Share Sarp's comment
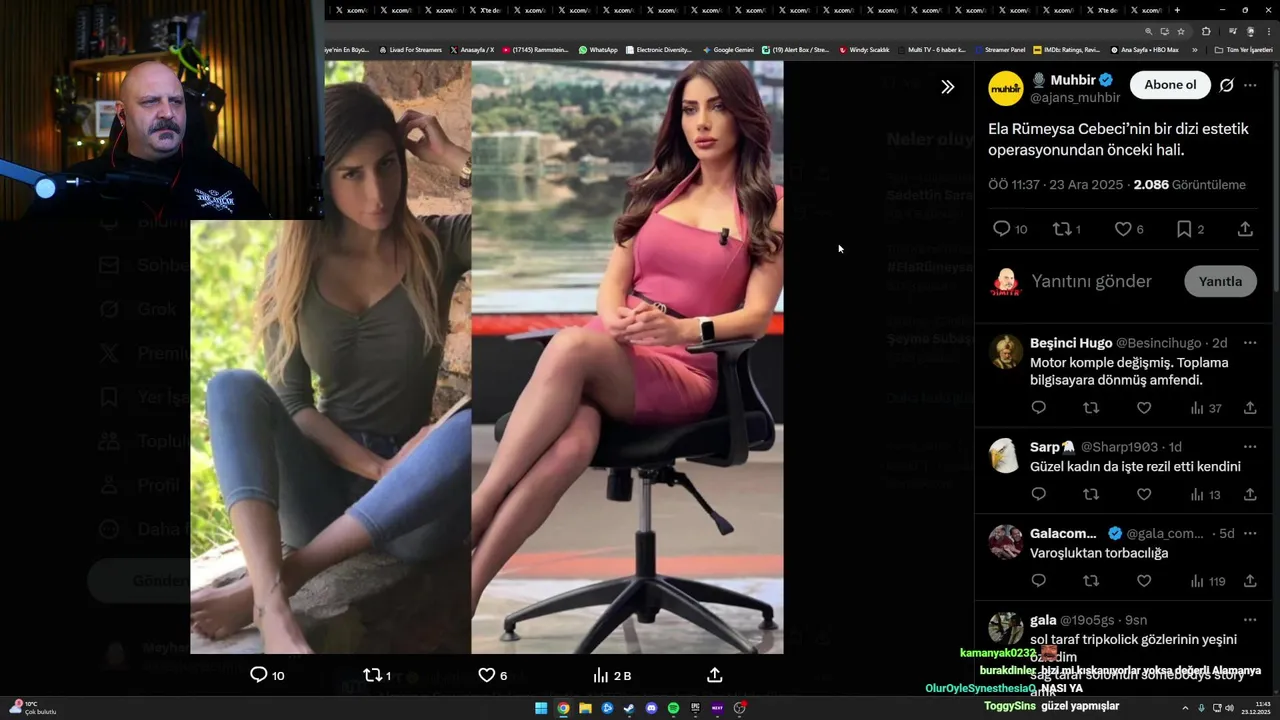 pyautogui.click(x=1250, y=494)
